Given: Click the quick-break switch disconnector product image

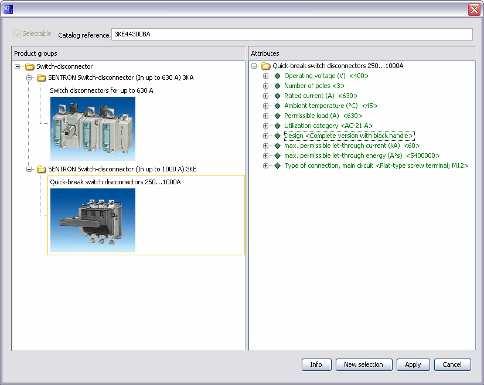Looking at the screenshot, I should 93,220.
